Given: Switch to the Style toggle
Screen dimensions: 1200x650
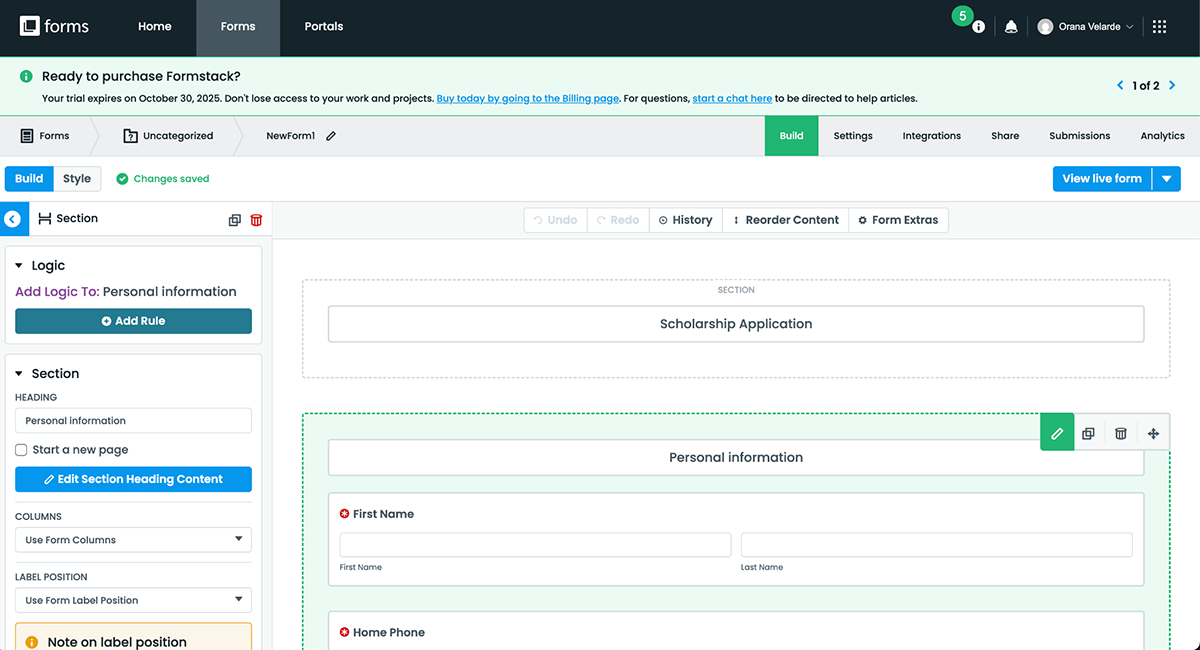Looking at the screenshot, I should pyautogui.click(x=77, y=179).
